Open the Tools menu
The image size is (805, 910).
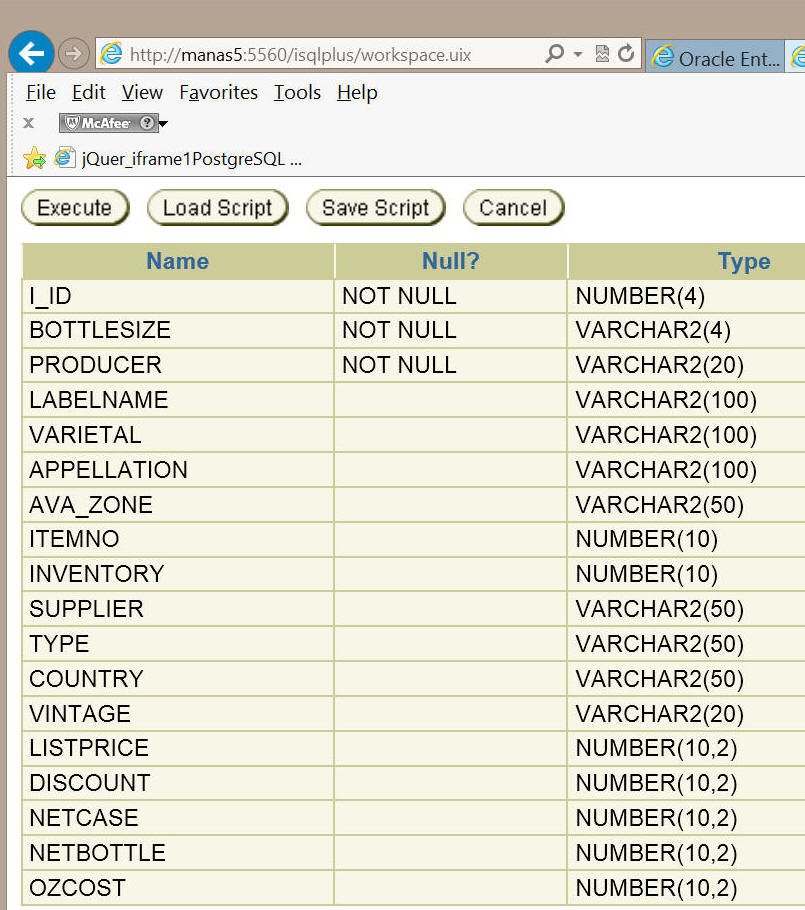(x=297, y=92)
